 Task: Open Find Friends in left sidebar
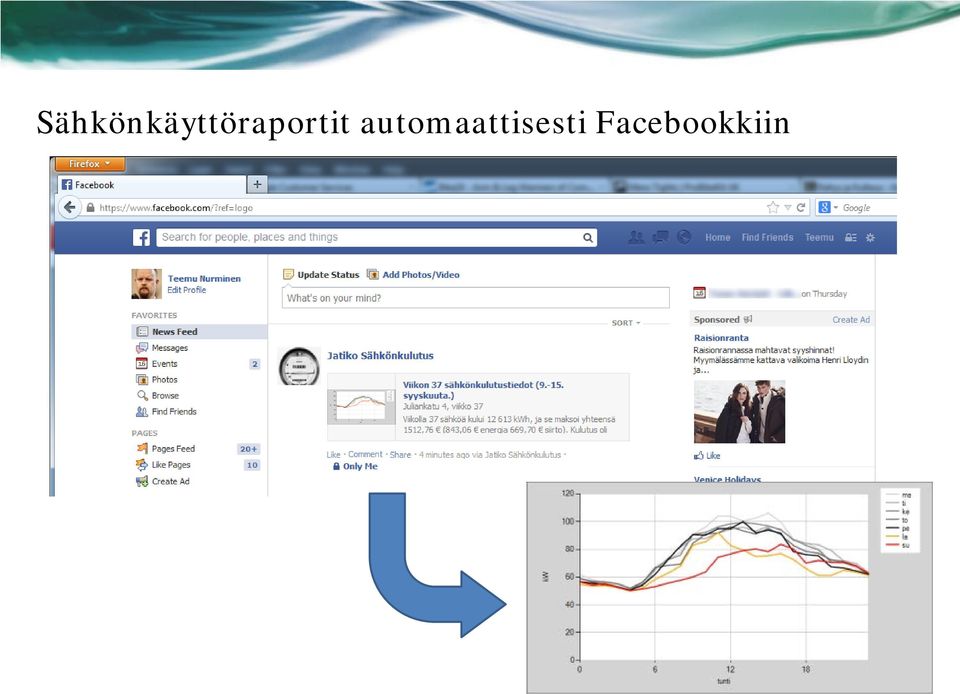(174, 411)
